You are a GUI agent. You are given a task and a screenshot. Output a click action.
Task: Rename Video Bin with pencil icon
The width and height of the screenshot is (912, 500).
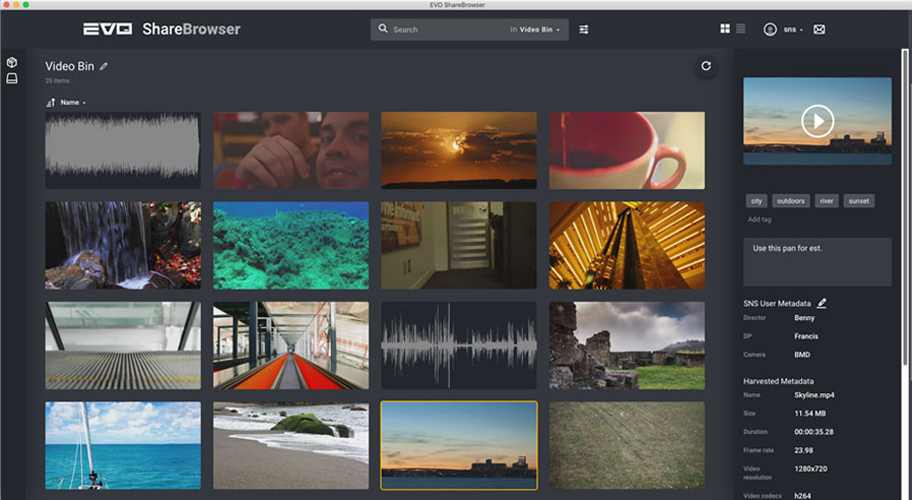tap(104, 66)
